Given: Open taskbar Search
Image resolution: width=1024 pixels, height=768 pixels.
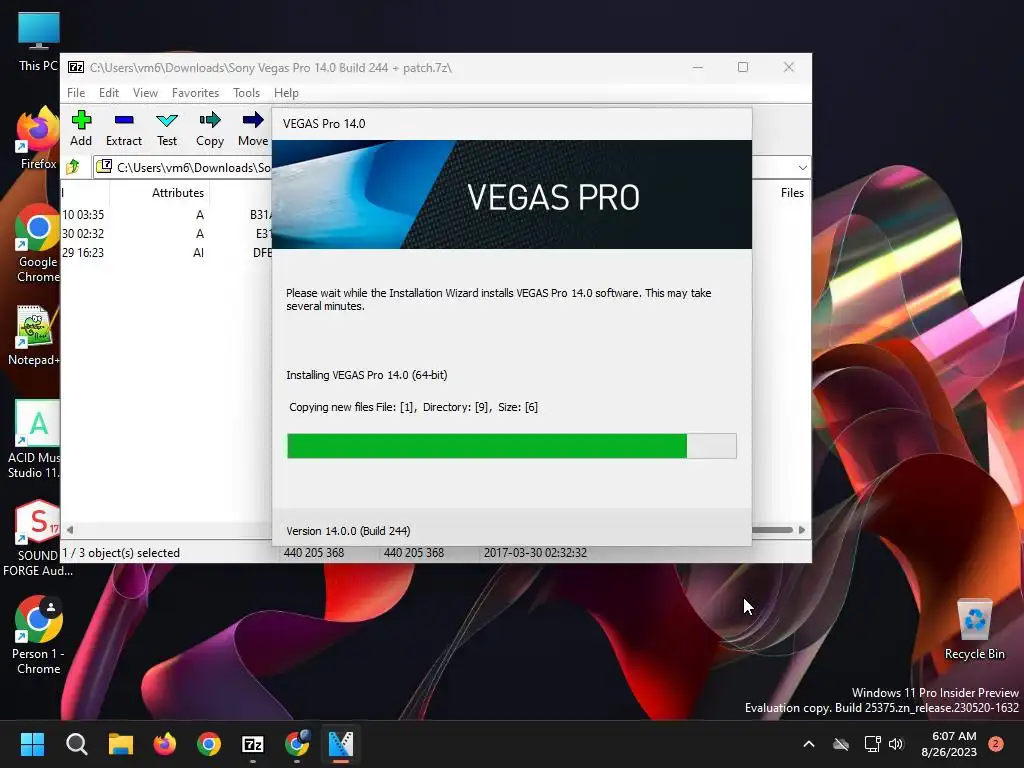Looking at the screenshot, I should 76,744.
